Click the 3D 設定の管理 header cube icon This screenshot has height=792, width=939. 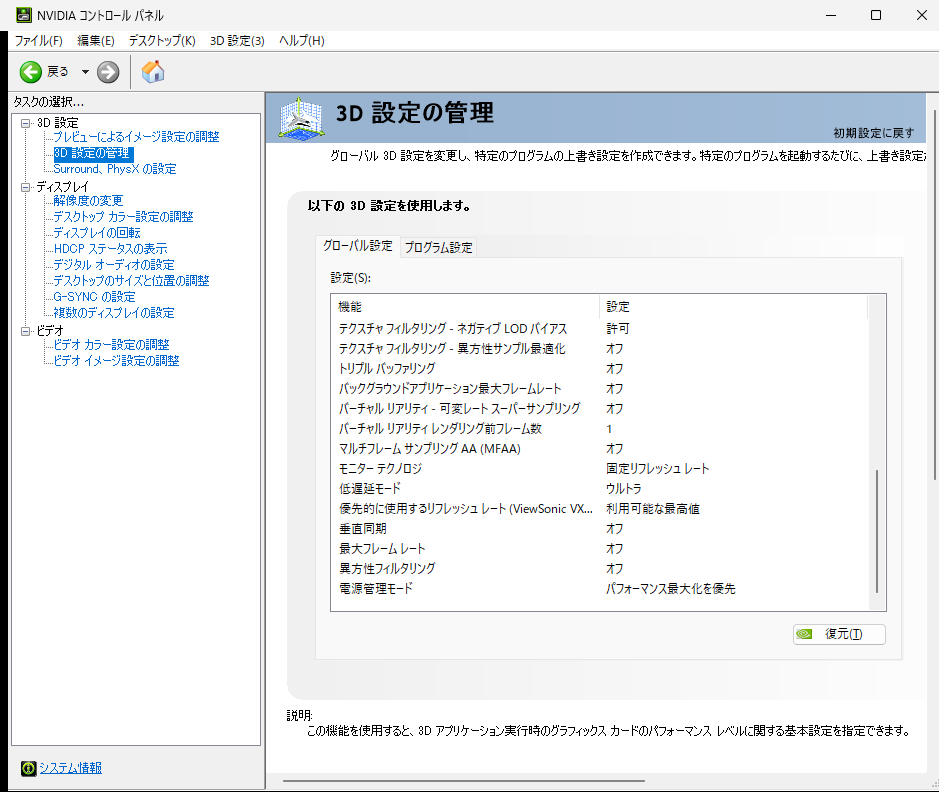(x=303, y=120)
